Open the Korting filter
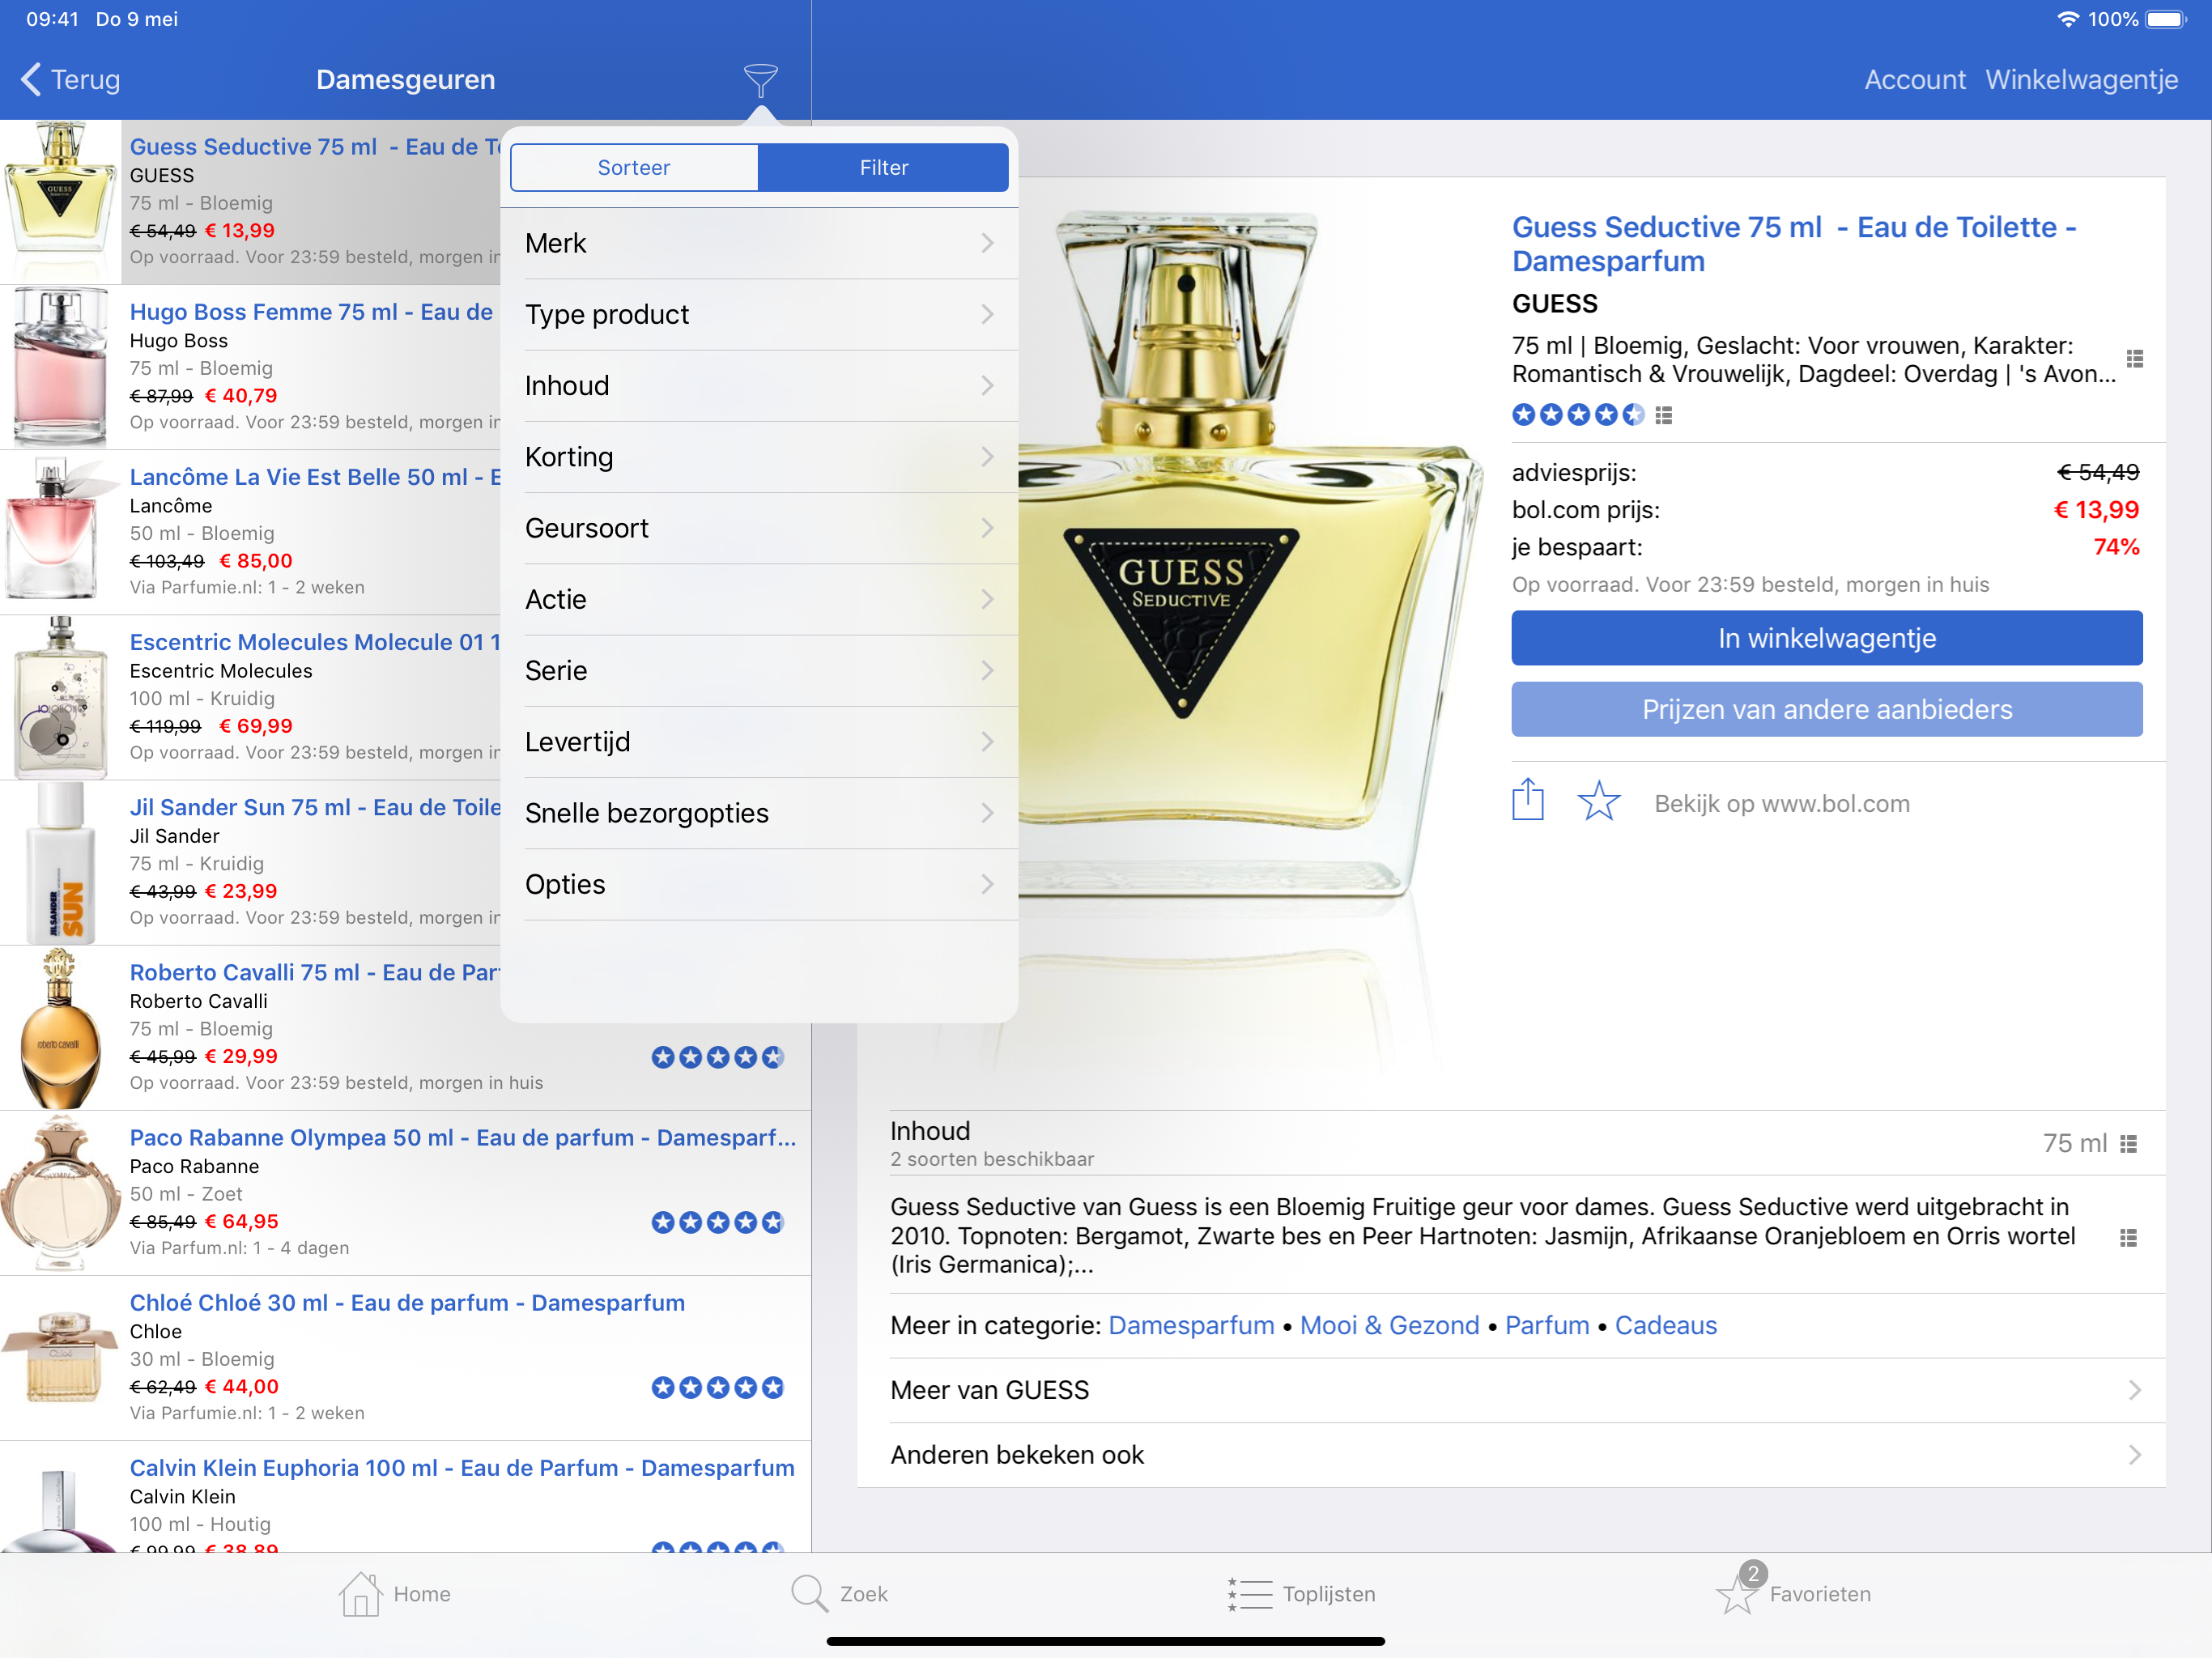The height and width of the screenshot is (1658, 2212). (x=759, y=457)
